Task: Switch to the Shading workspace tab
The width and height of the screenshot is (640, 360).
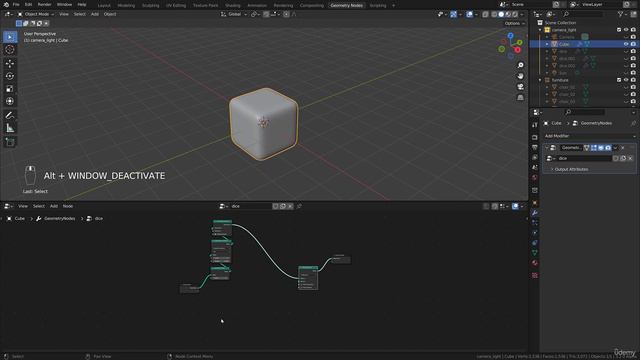Action: click(233, 5)
